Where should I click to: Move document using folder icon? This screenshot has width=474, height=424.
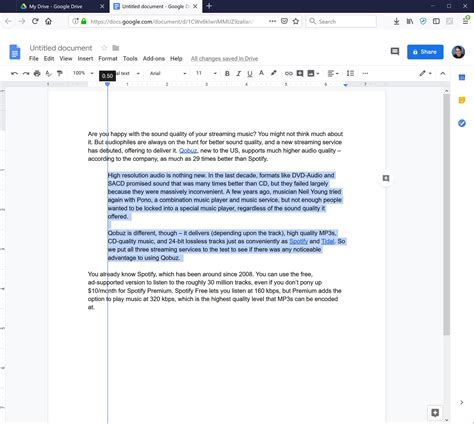click(116, 48)
